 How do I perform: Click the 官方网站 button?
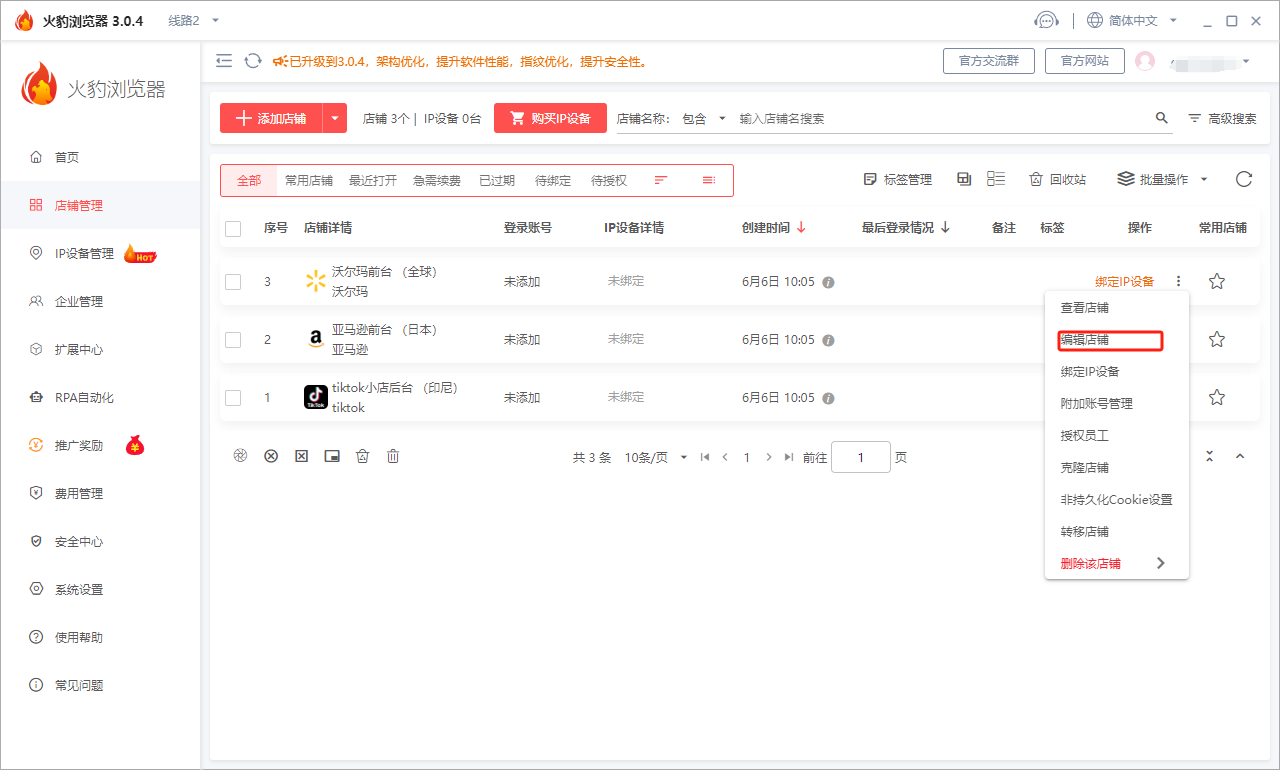[x=1084, y=61]
